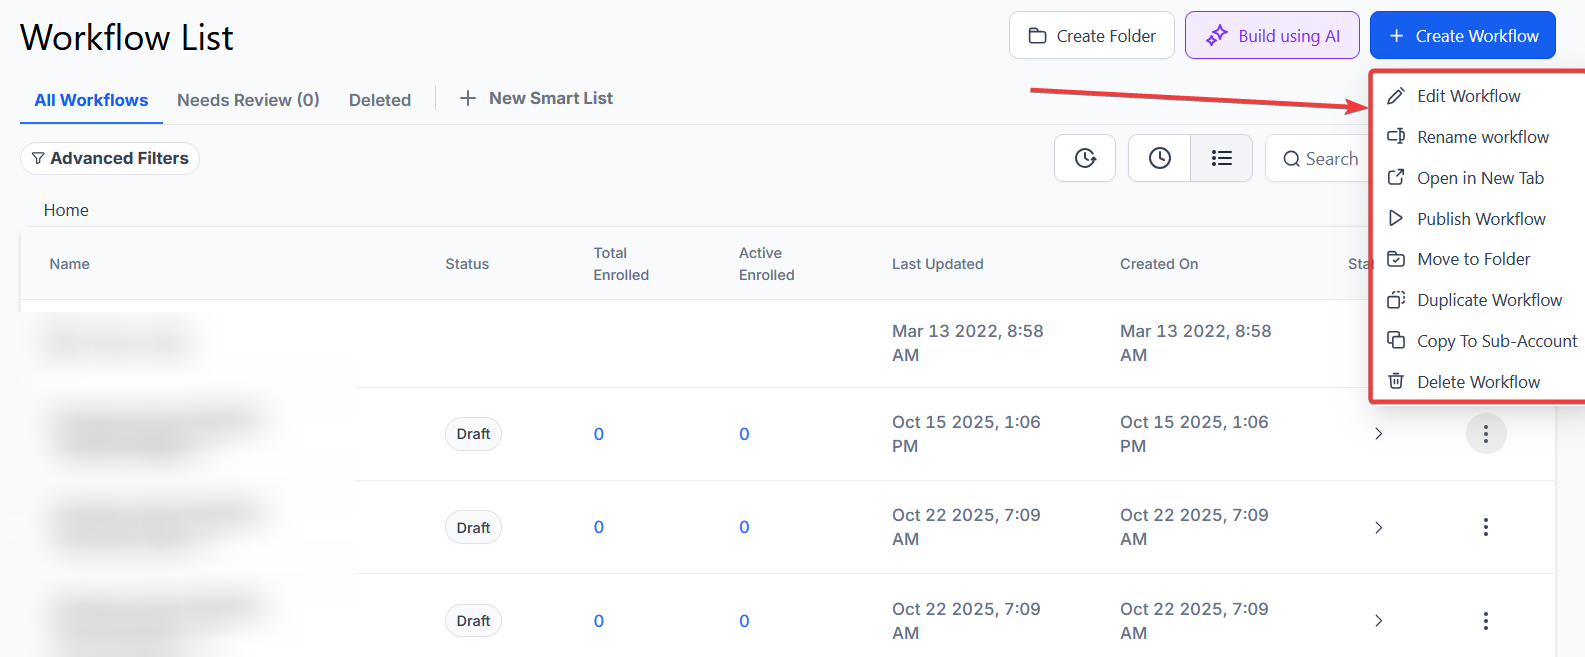Switch to list view icon

coord(1221,158)
